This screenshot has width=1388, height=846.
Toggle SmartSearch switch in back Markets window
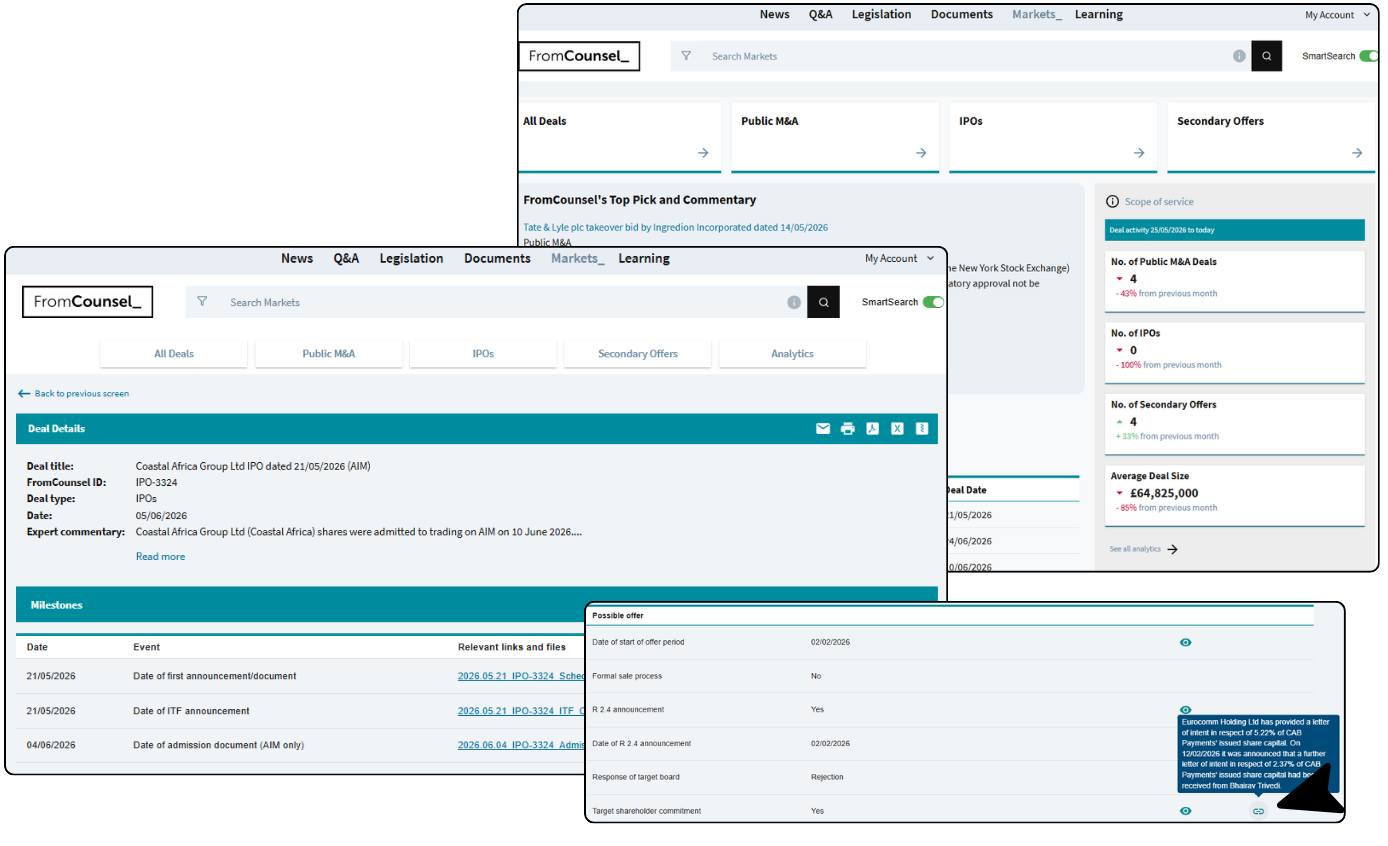(x=1369, y=56)
